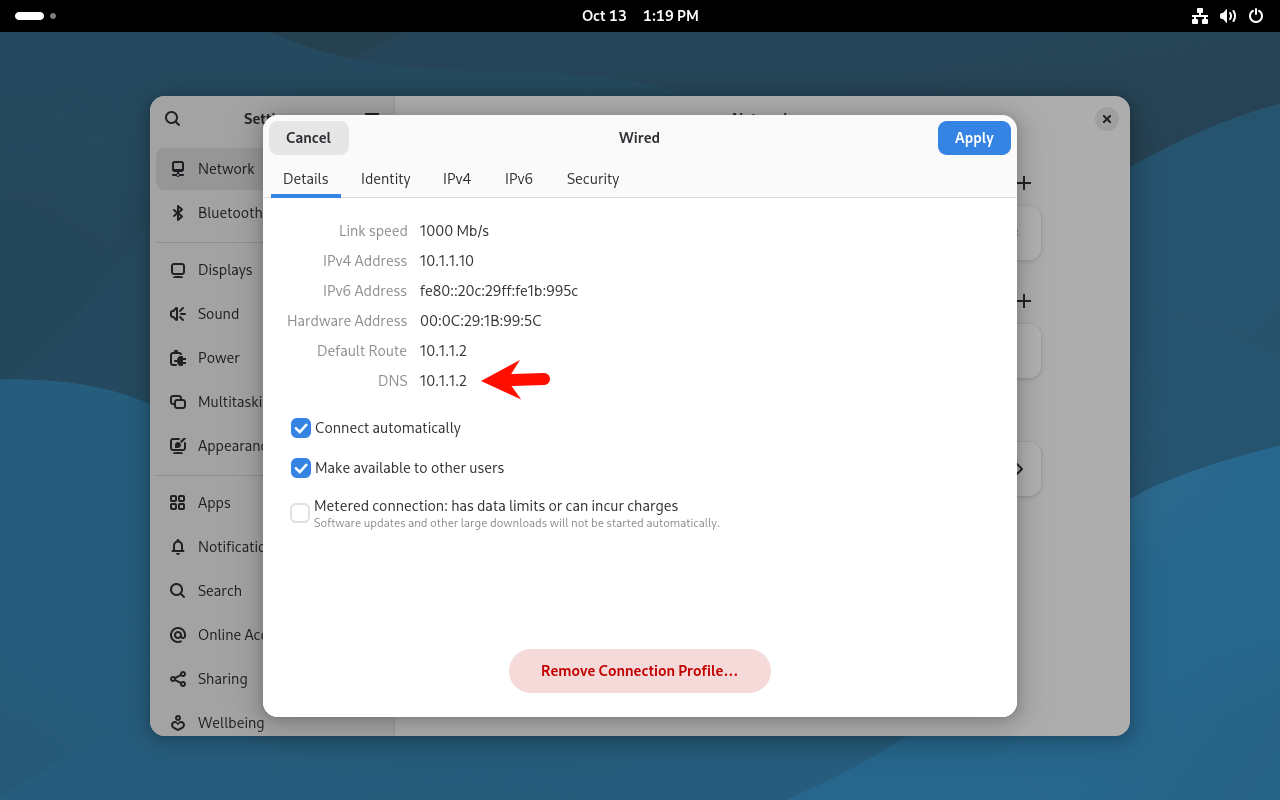Open Displays settings icon

pos(178,270)
